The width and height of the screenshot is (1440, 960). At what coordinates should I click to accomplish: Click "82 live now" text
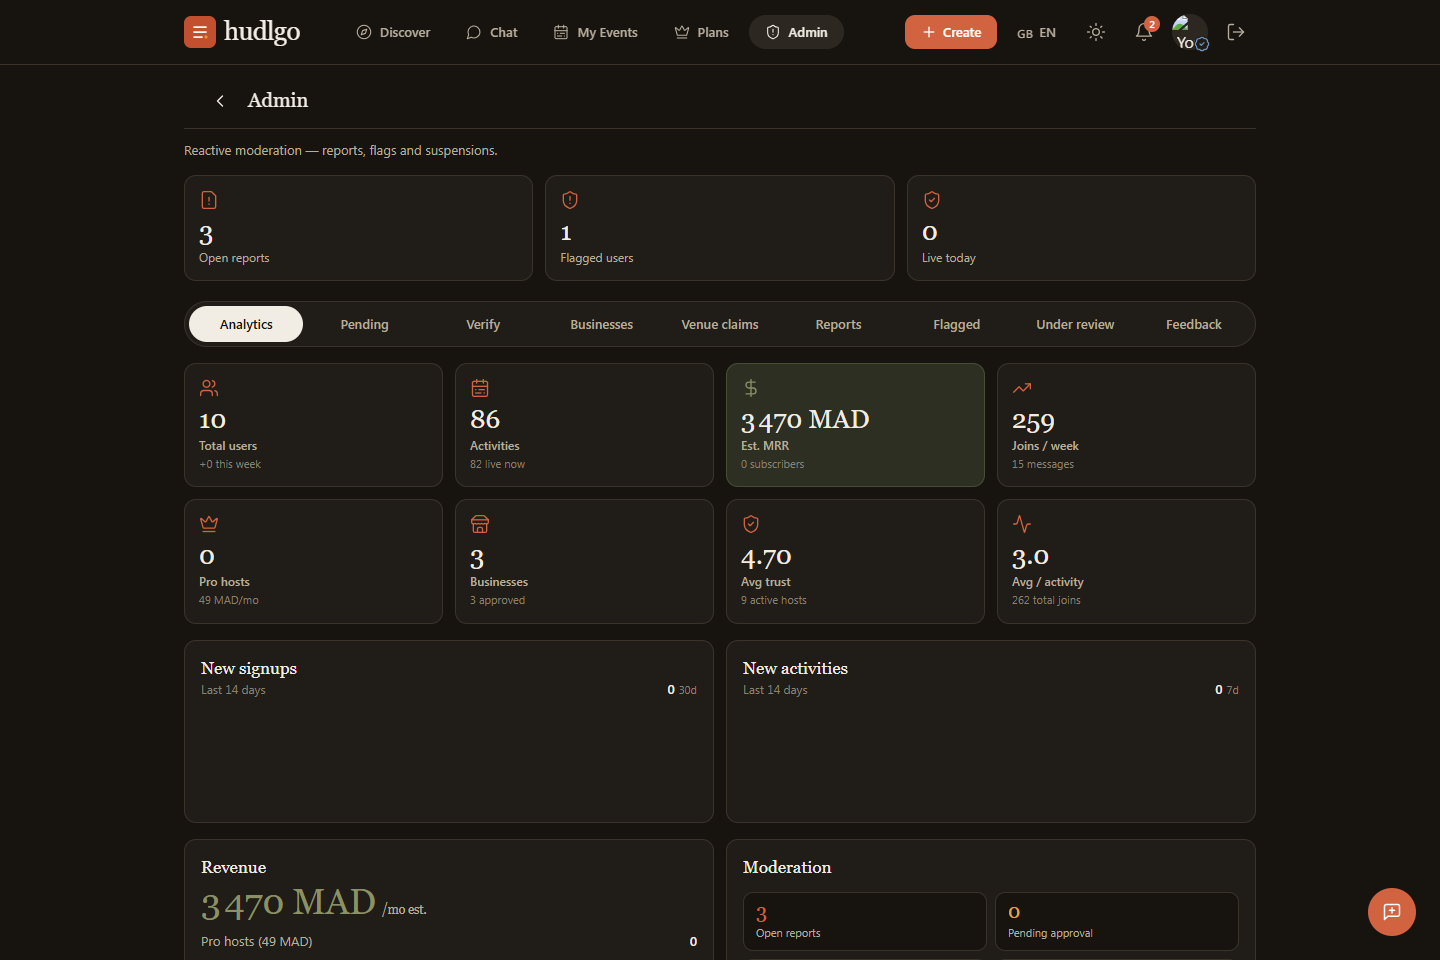pos(497,464)
